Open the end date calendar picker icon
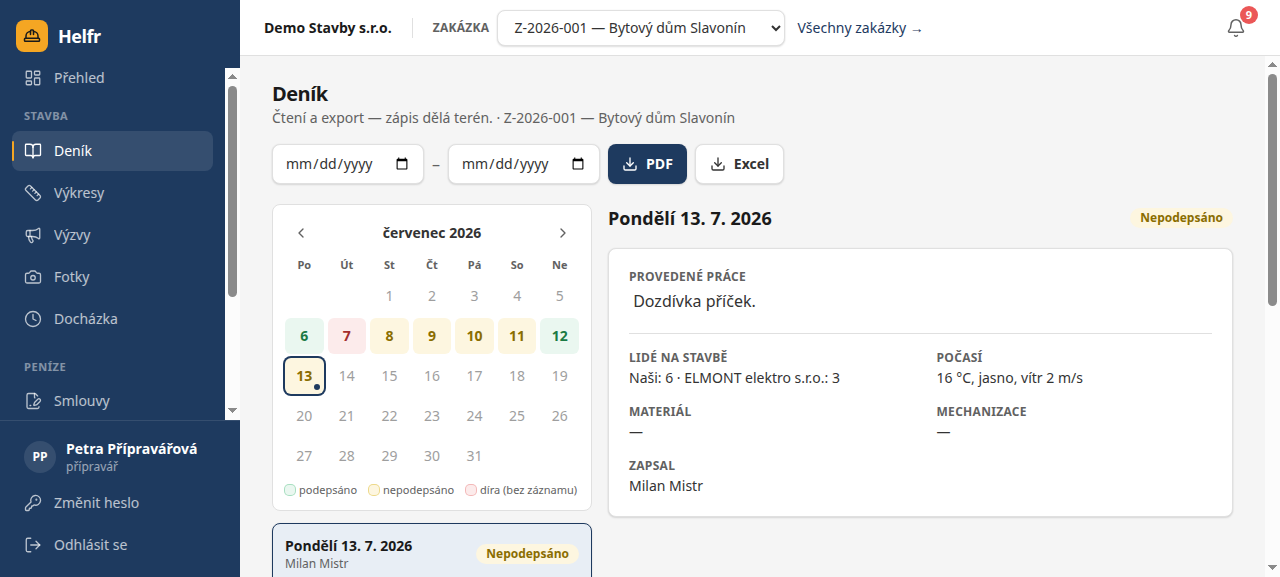Screen dimensions: 1280x577 coord(578,164)
